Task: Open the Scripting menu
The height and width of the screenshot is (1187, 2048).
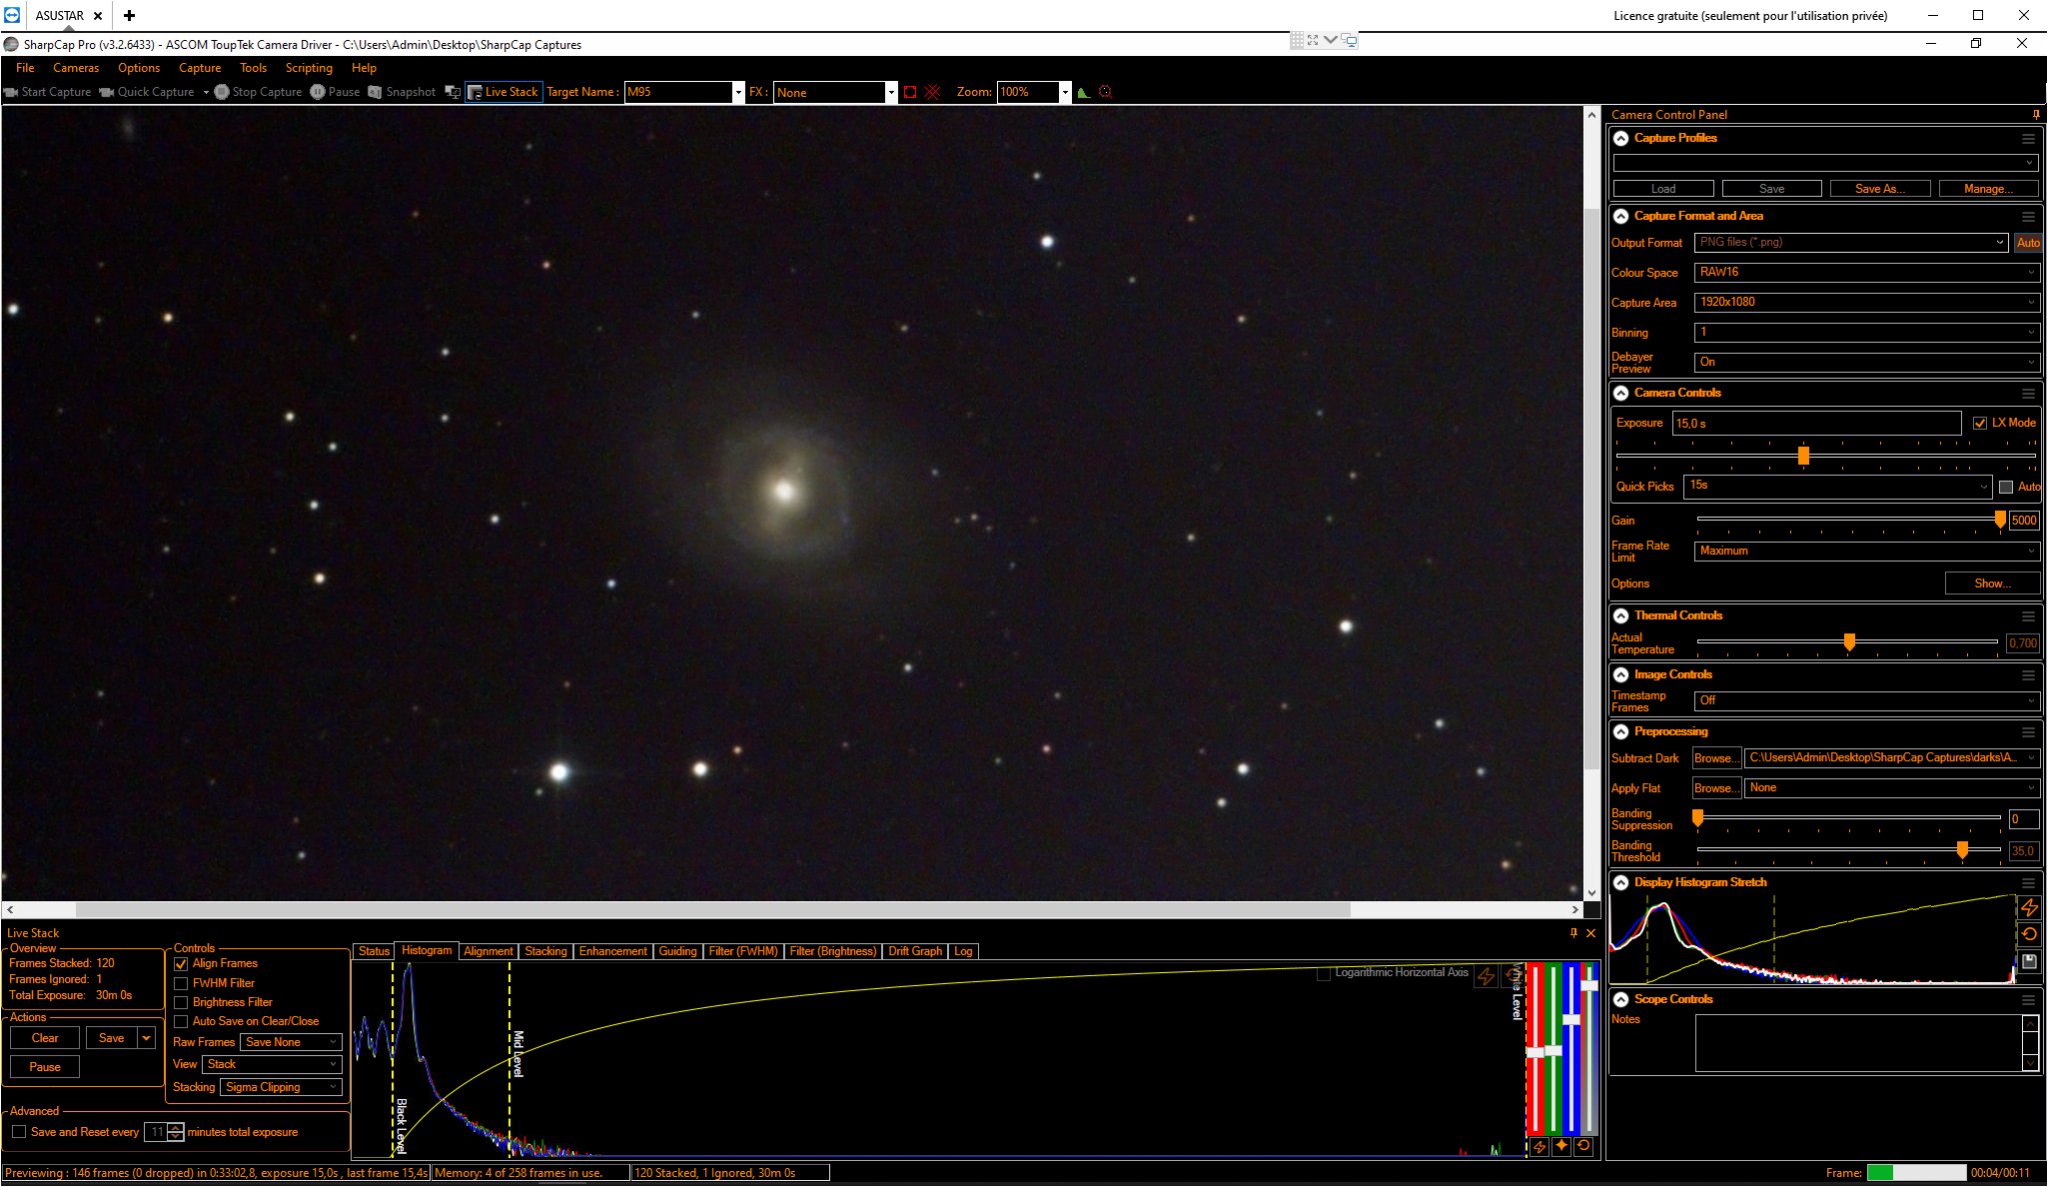Action: pos(309,68)
